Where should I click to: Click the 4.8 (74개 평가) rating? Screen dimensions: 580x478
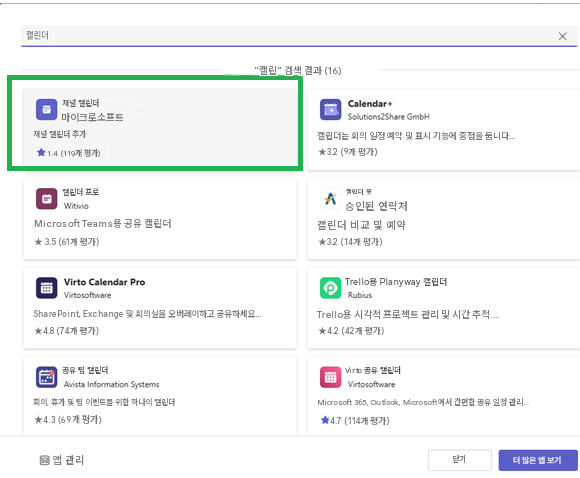coord(67,330)
